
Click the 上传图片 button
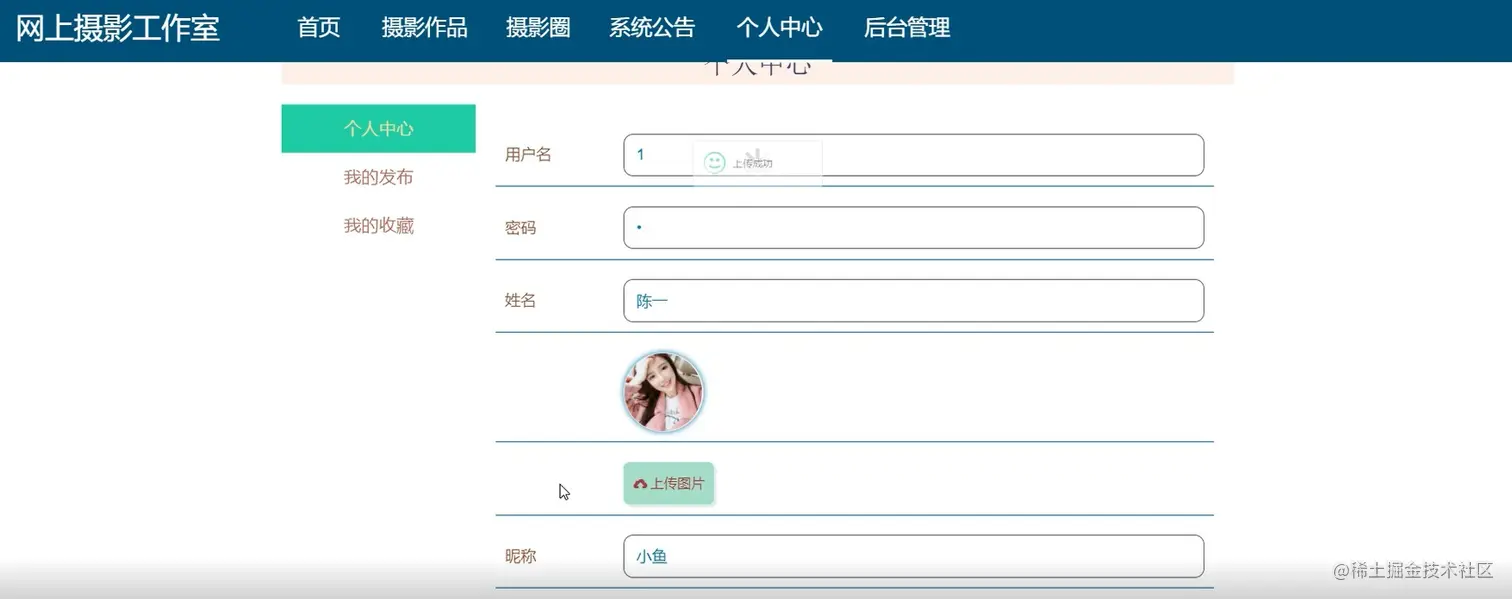(x=668, y=483)
